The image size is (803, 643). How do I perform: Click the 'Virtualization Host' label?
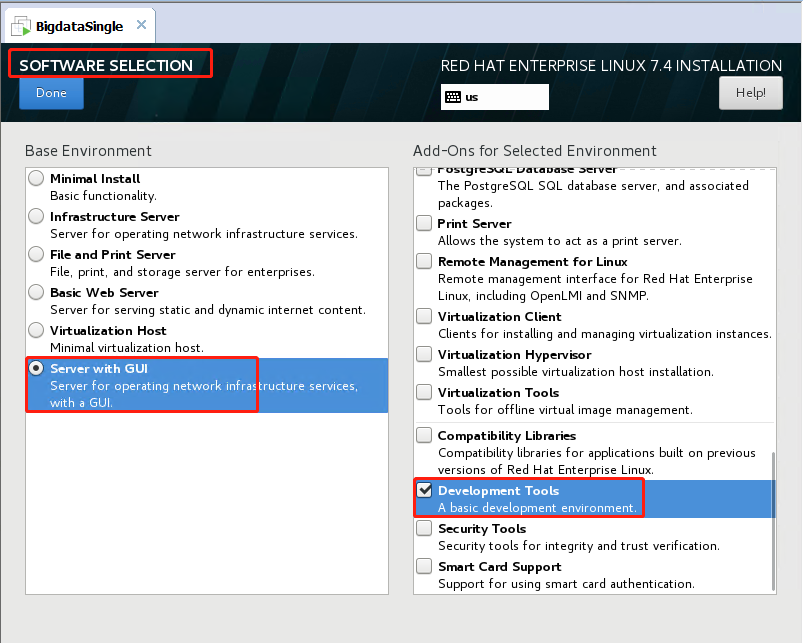[x=108, y=330]
